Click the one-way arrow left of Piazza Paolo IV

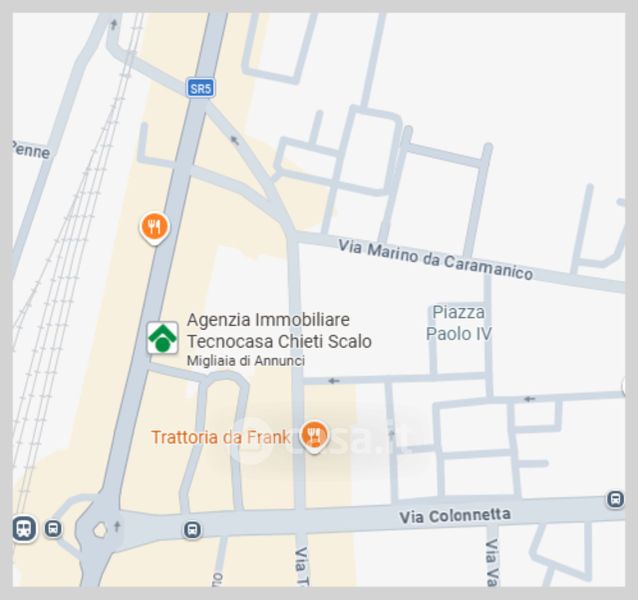pos(334,381)
